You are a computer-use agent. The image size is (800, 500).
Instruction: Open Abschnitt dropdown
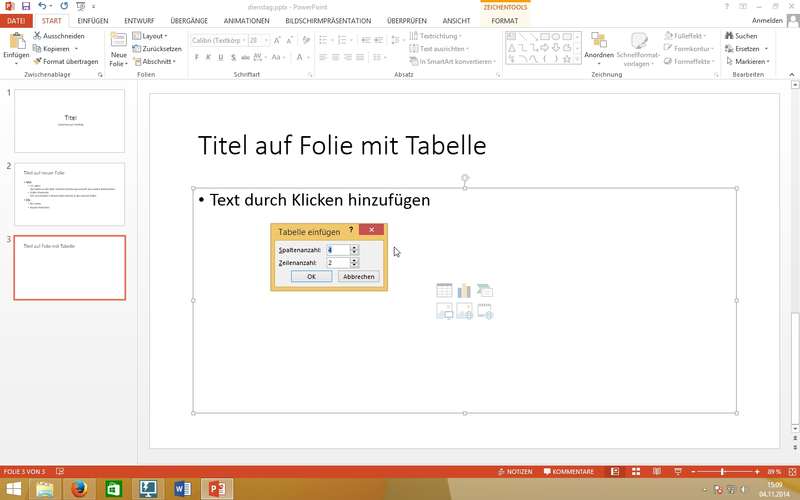point(154,61)
